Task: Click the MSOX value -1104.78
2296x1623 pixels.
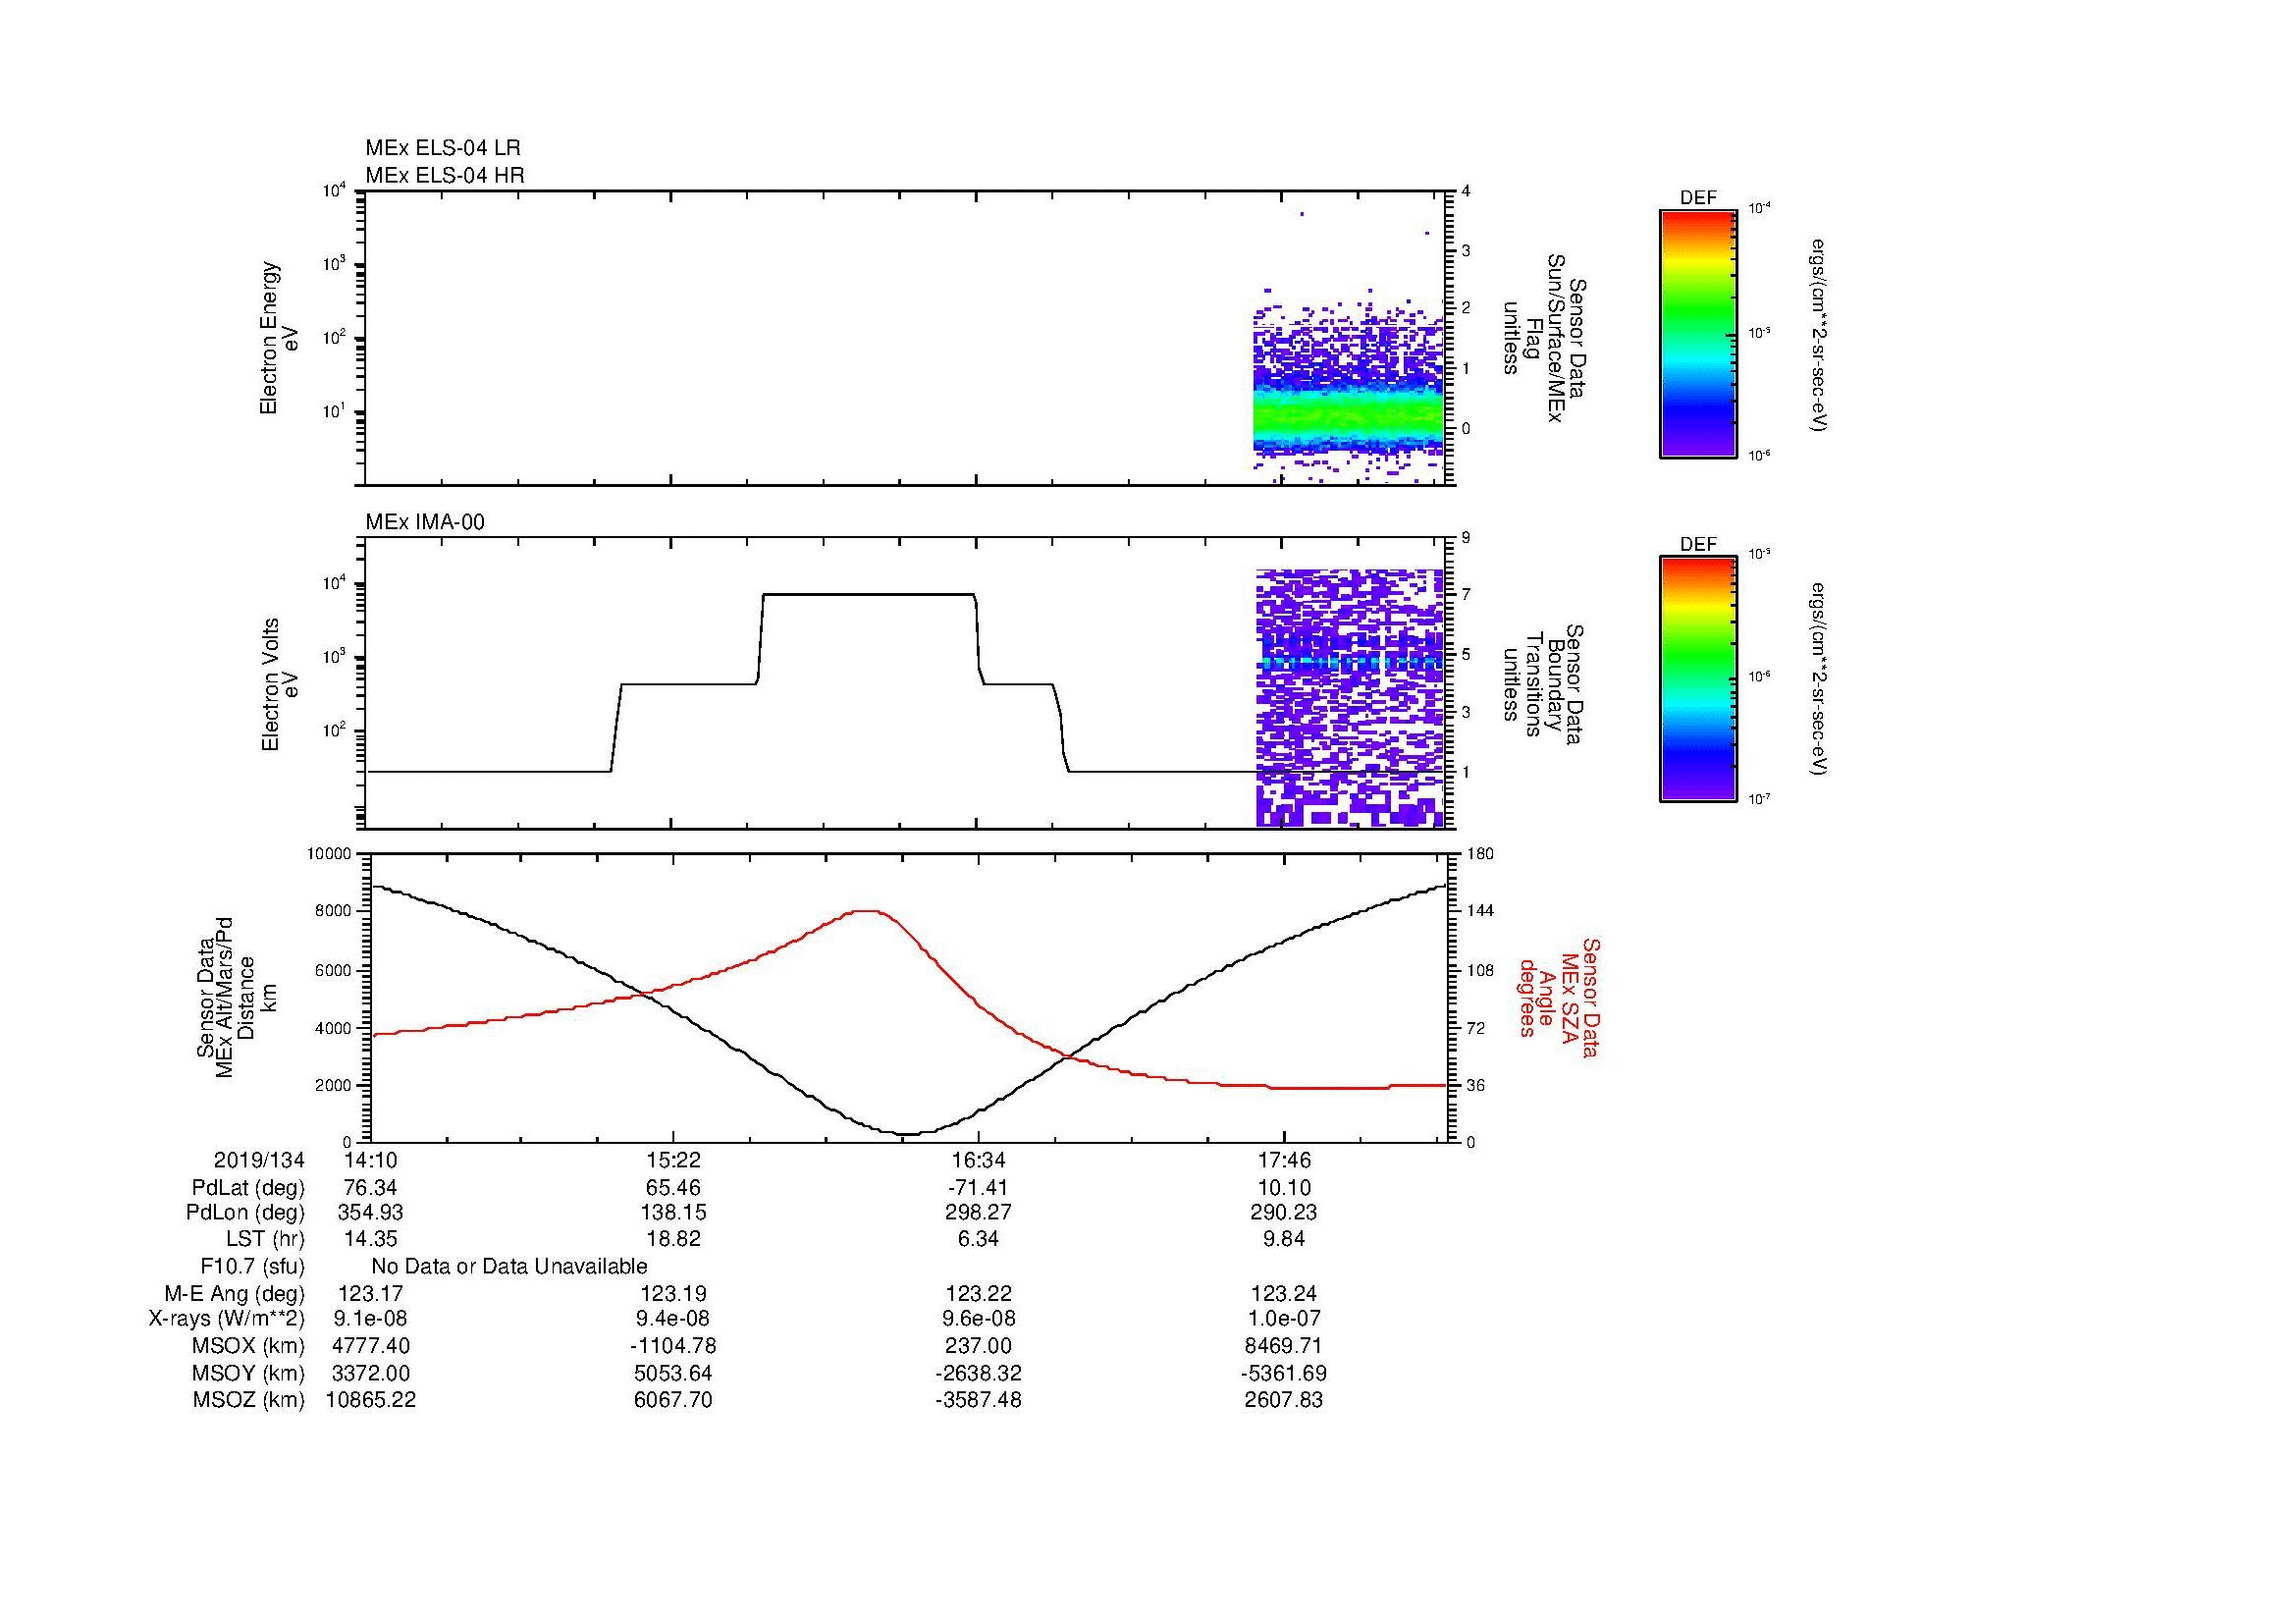Action: [673, 1346]
